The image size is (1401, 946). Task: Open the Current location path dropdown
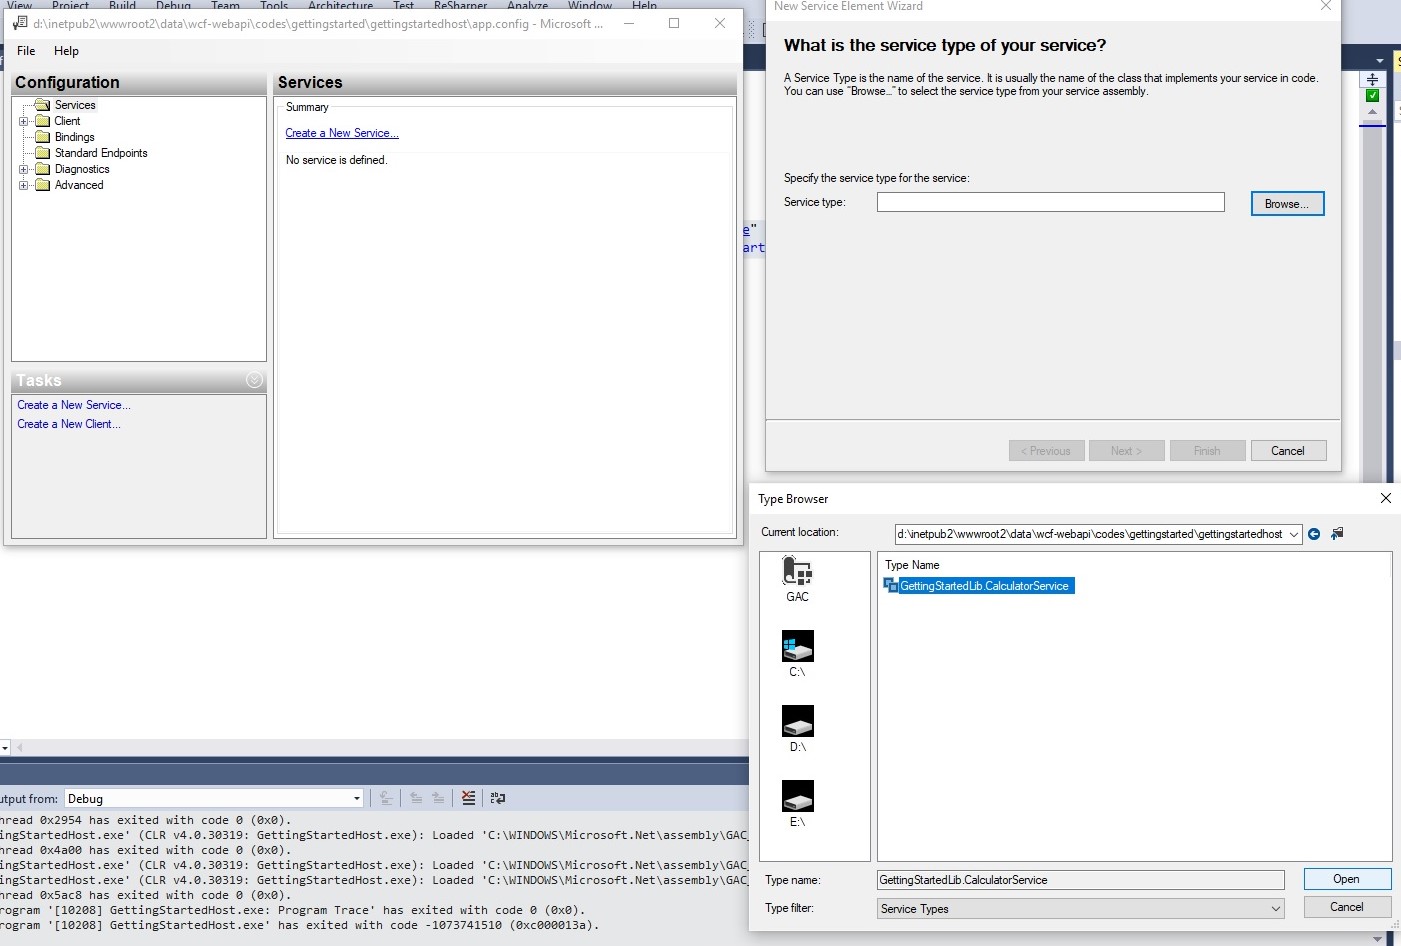(1294, 533)
